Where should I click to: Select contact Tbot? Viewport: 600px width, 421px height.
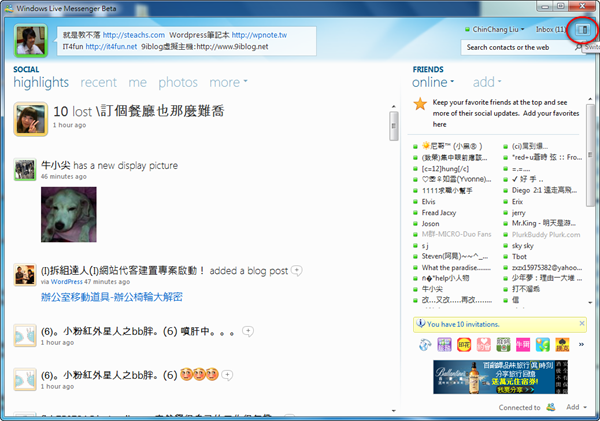coord(519,256)
